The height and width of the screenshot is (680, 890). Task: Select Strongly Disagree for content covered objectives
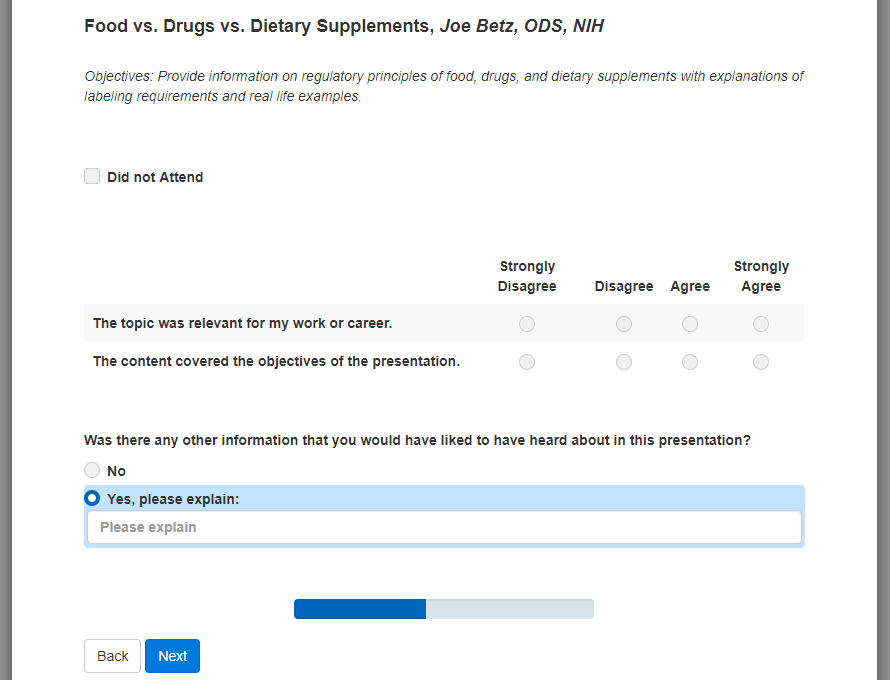[x=527, y=362]
